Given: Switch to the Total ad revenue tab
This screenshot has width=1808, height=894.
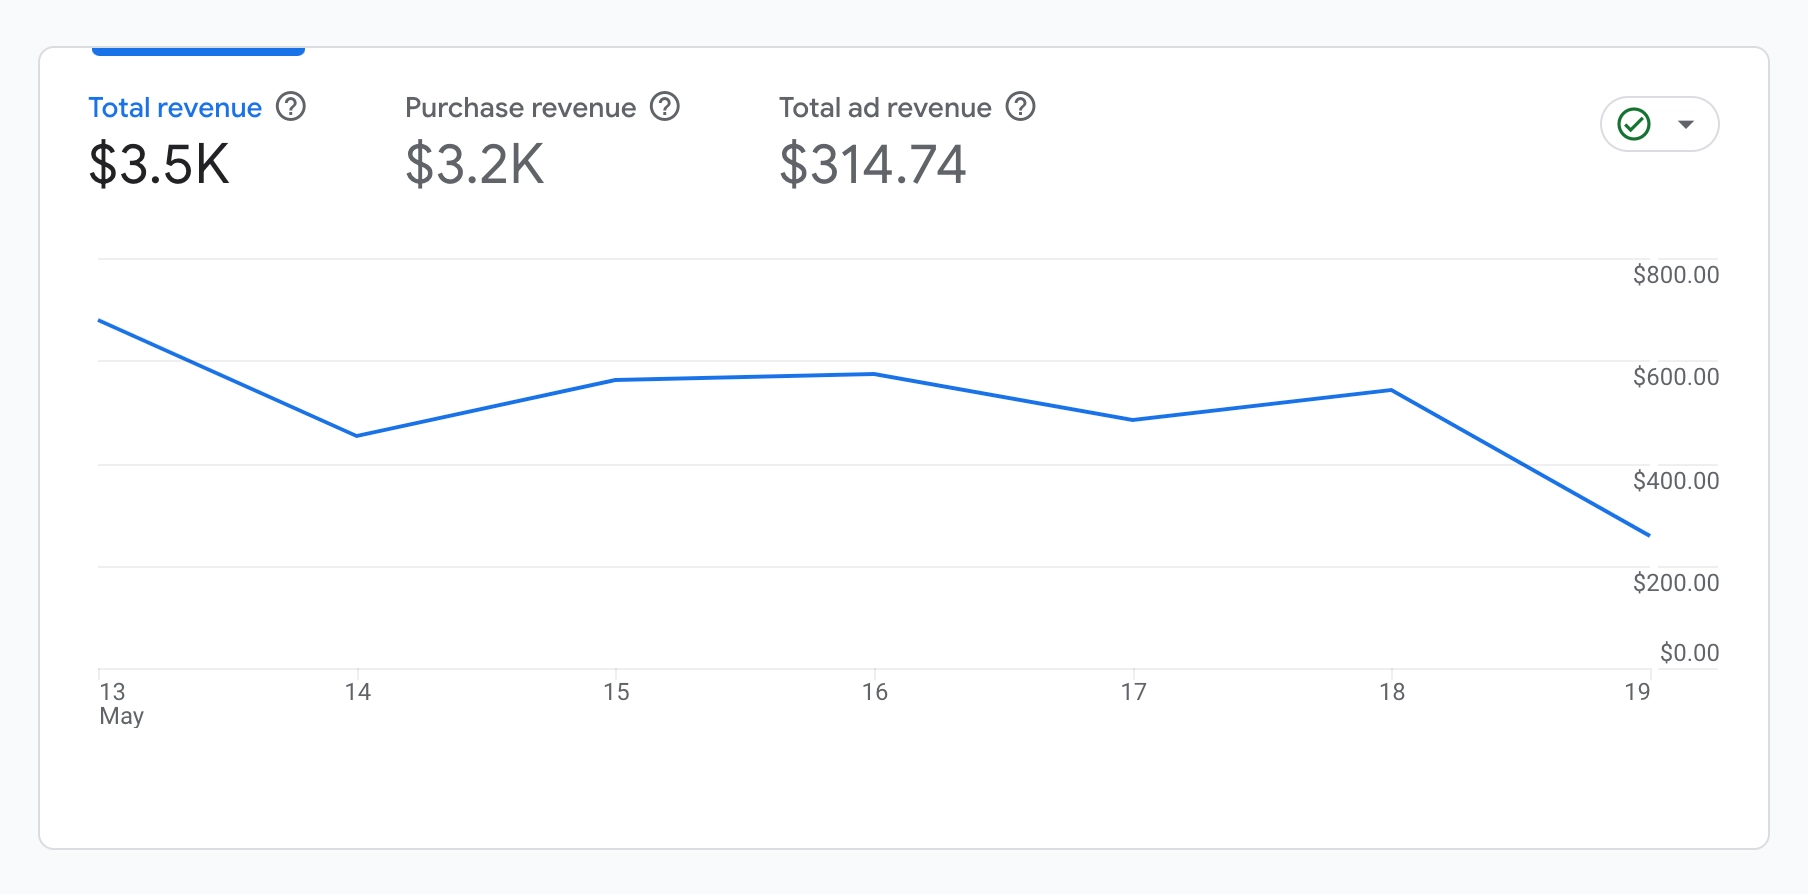Looking at the screenshot, I should [885, 108].
